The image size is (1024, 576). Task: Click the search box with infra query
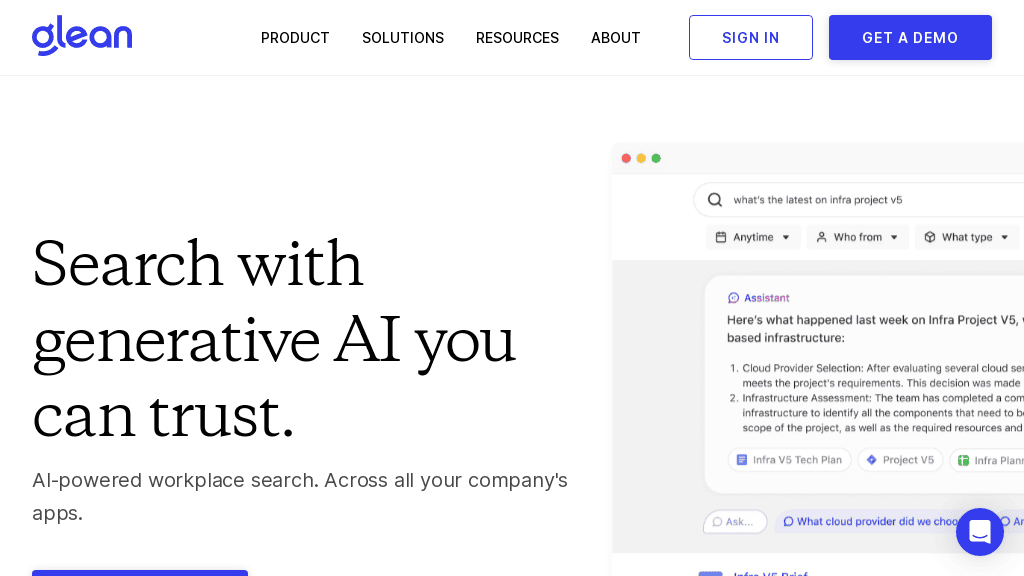[x=860, y=200]
